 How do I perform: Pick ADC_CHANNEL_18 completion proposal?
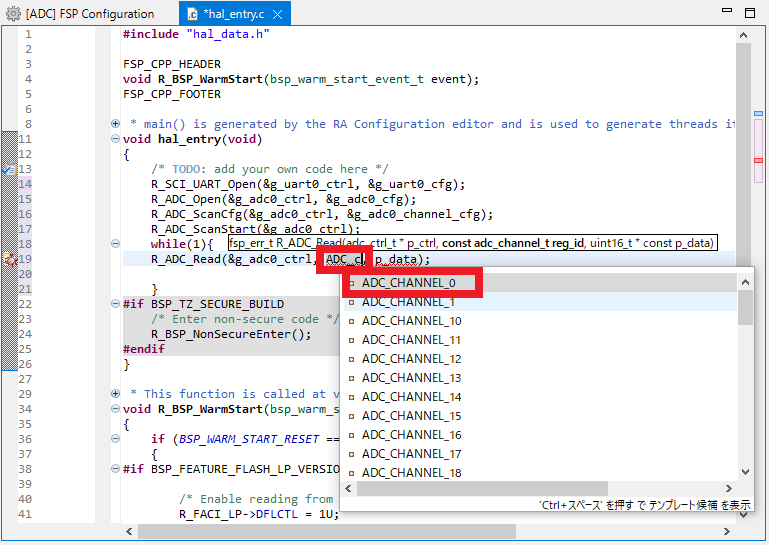(x=539, y=473)
